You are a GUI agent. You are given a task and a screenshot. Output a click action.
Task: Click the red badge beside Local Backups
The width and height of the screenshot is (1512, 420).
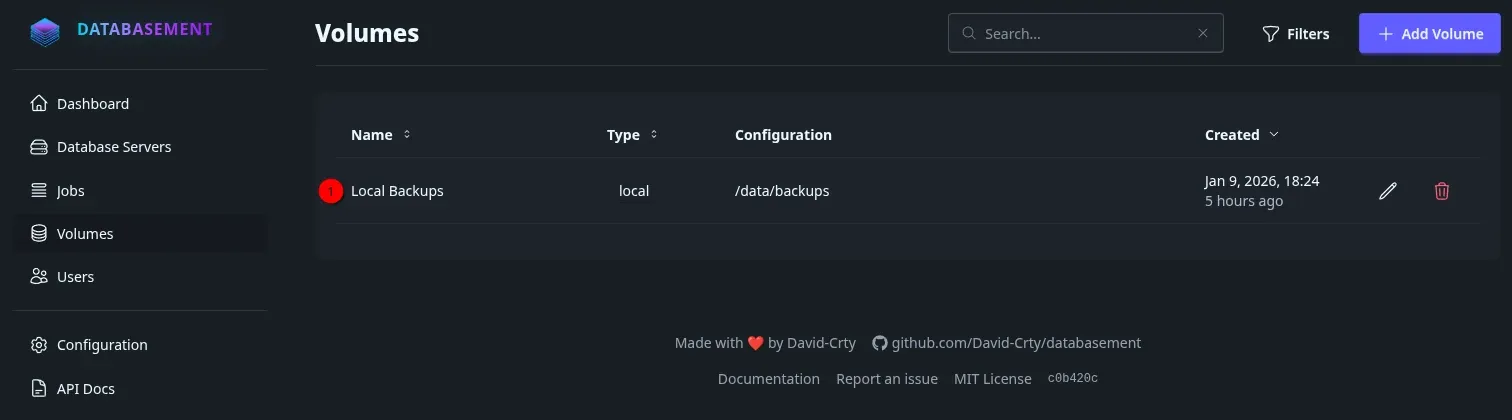click(x=331, y=191)
